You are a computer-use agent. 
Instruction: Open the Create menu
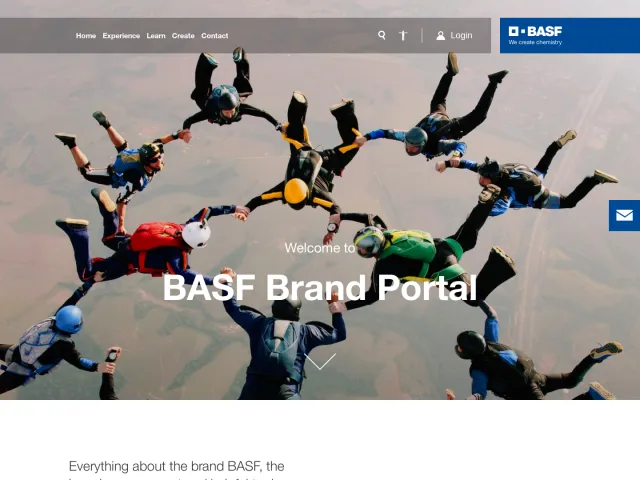[183, 36]
